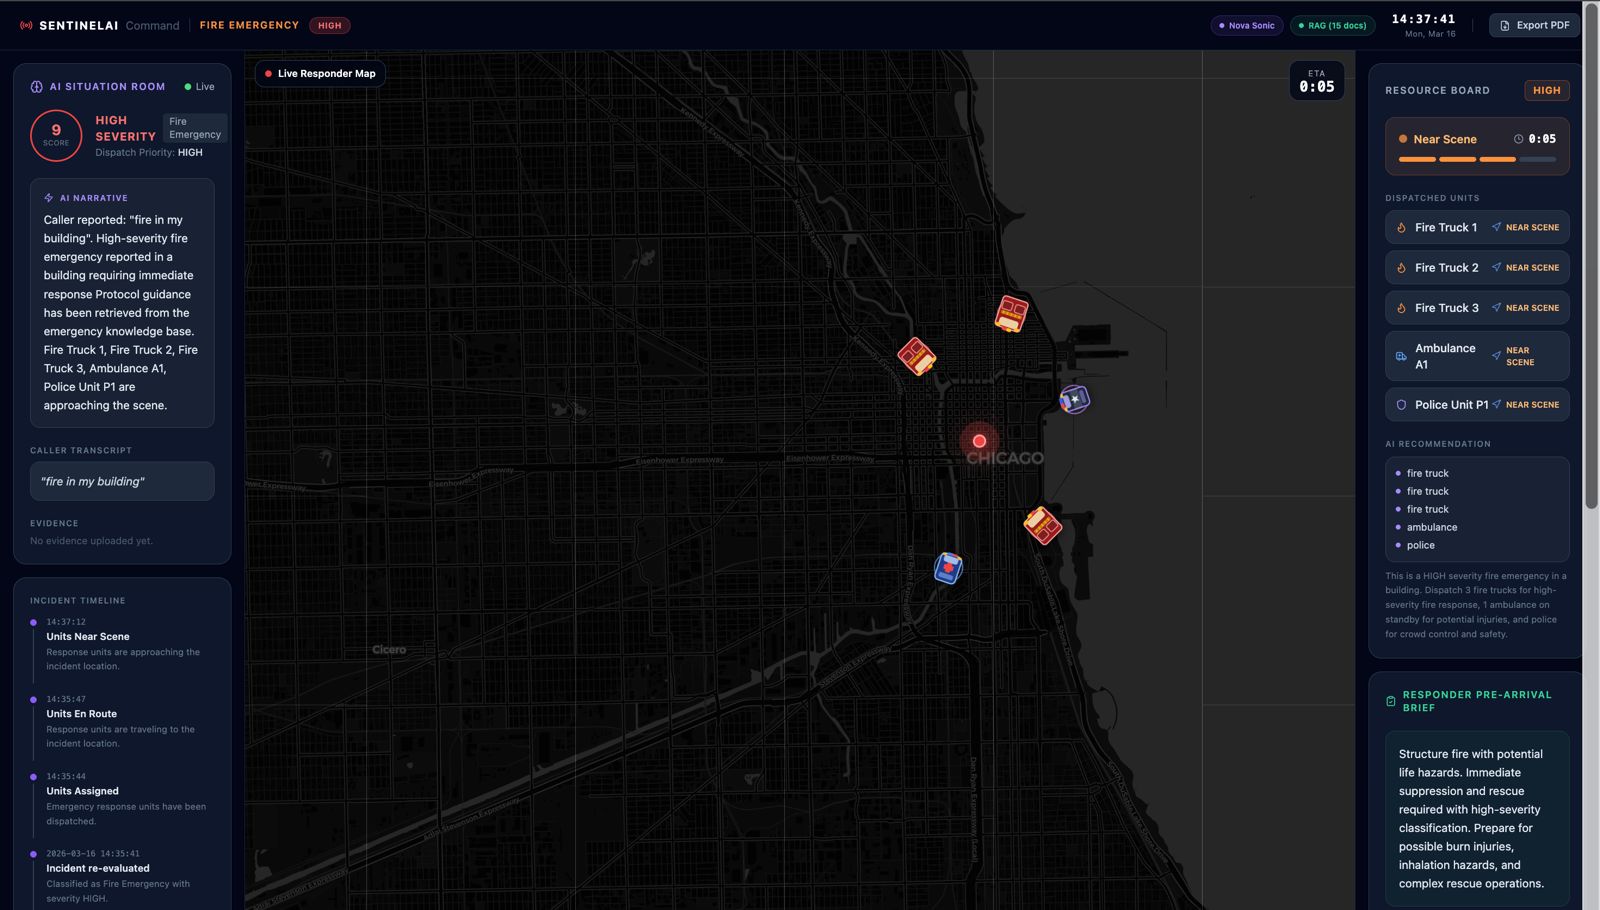Viewport: 1600px width, 910px height.
Task: Click the Fire Truck 1 unit name
Action: tap(1446, 228)
